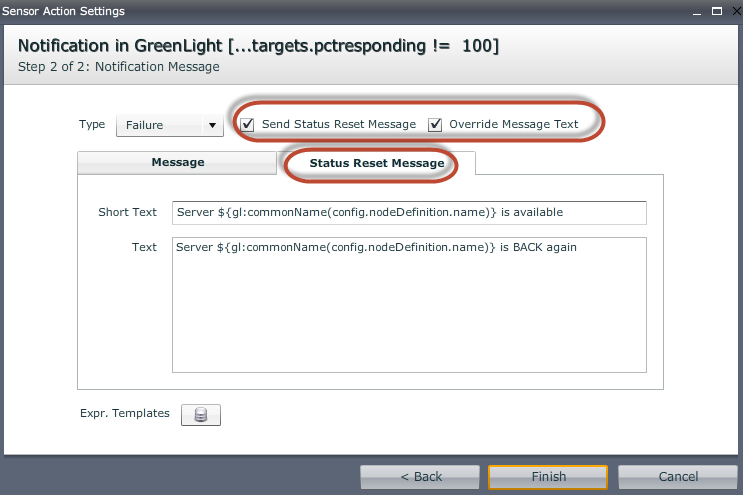Image resolution: width=743 pixels, height=495 pixels.
Task: Click the Expr. Templates label
Action: 125,414
